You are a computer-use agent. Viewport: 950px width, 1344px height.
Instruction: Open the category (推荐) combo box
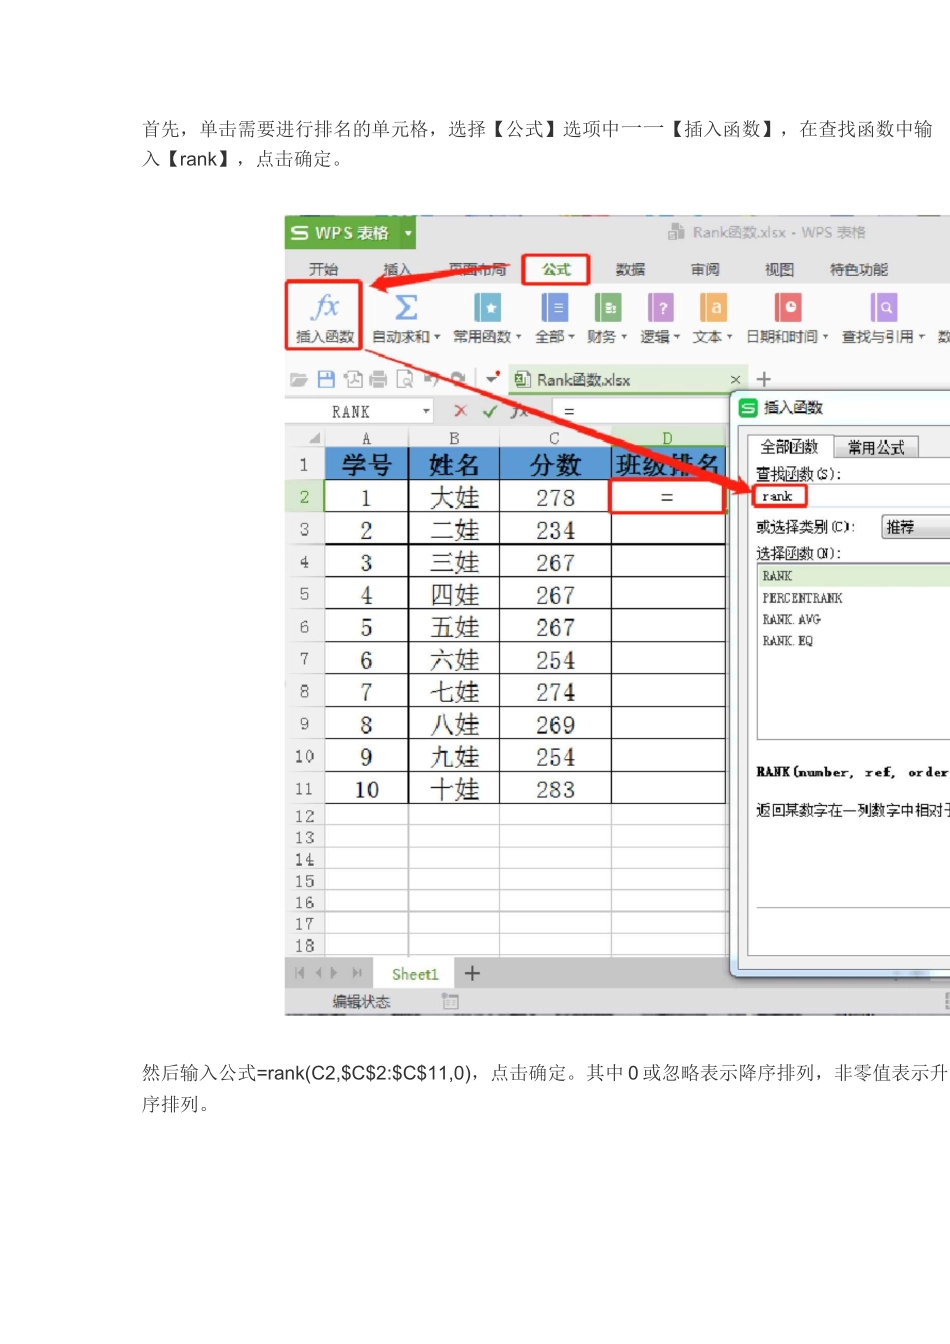(x=915, y=527)
